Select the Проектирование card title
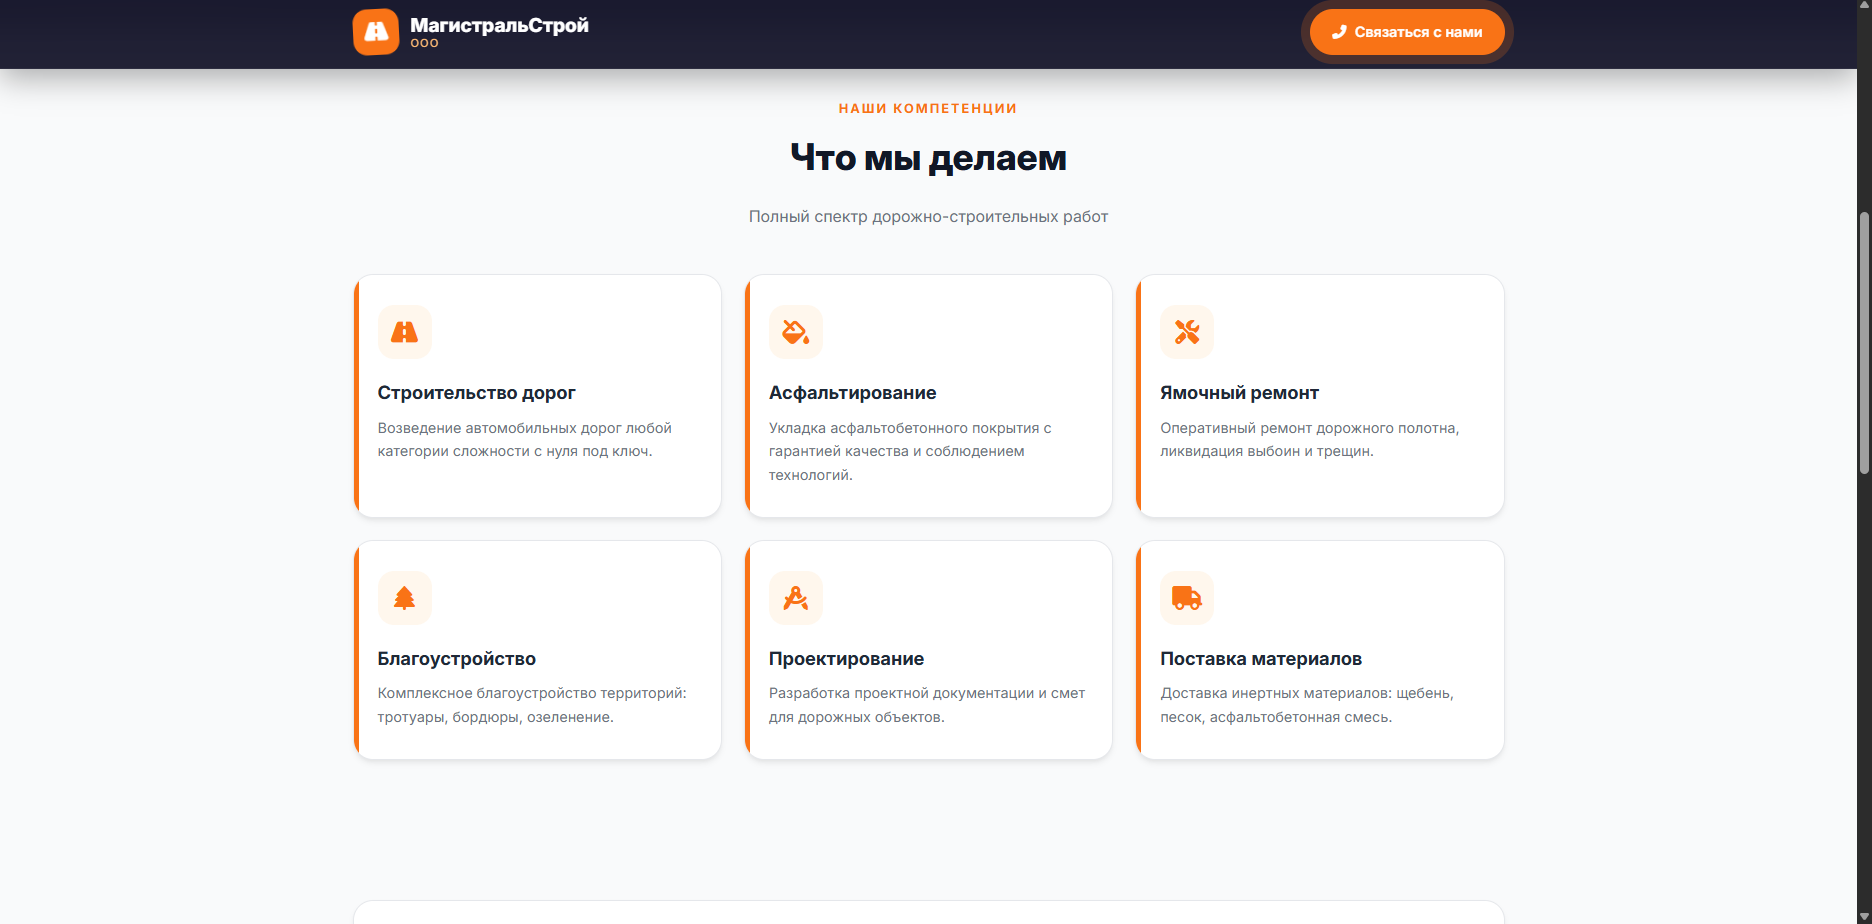Viewport: 1872px width, 924px height. pos(846,659)
